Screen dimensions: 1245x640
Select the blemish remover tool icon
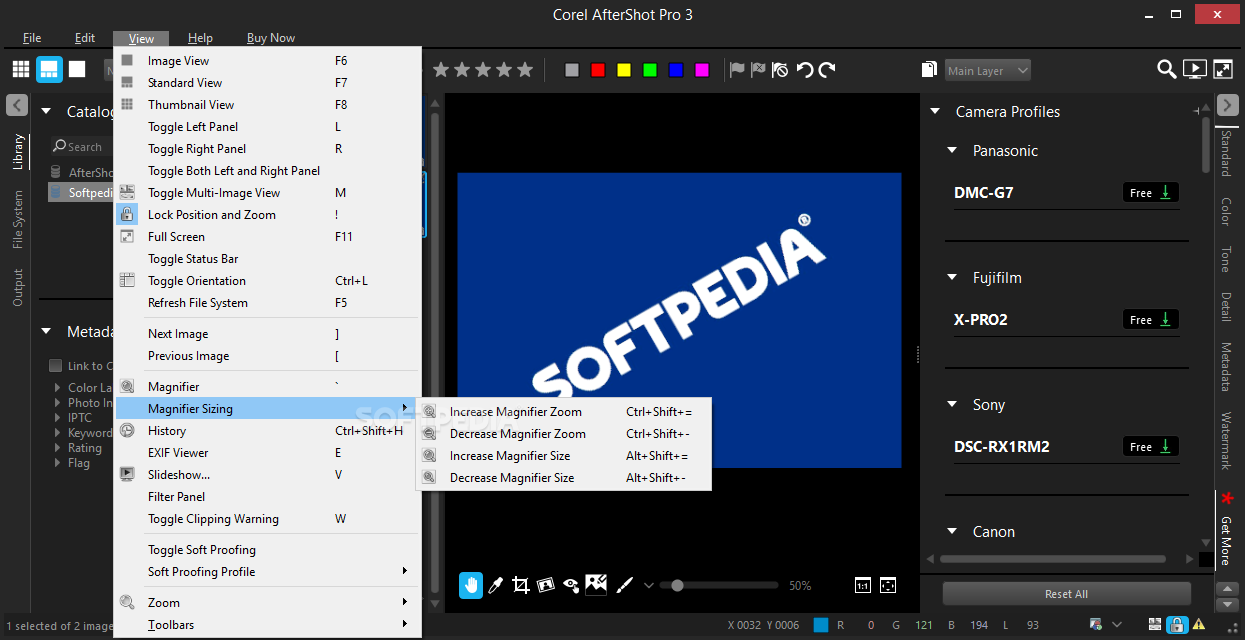point(597,584)
